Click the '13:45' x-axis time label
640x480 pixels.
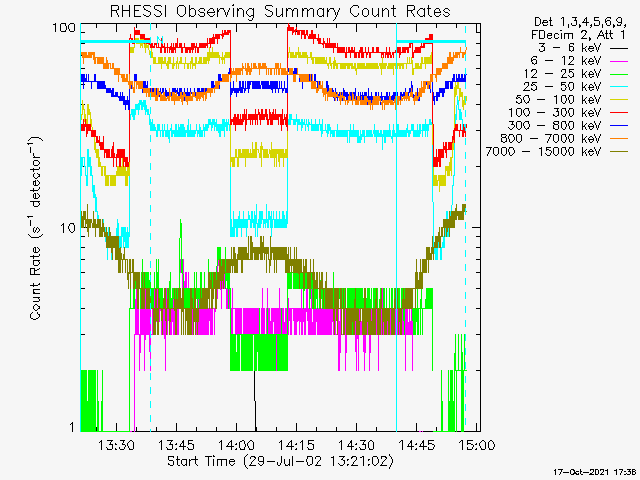[176, 444]
